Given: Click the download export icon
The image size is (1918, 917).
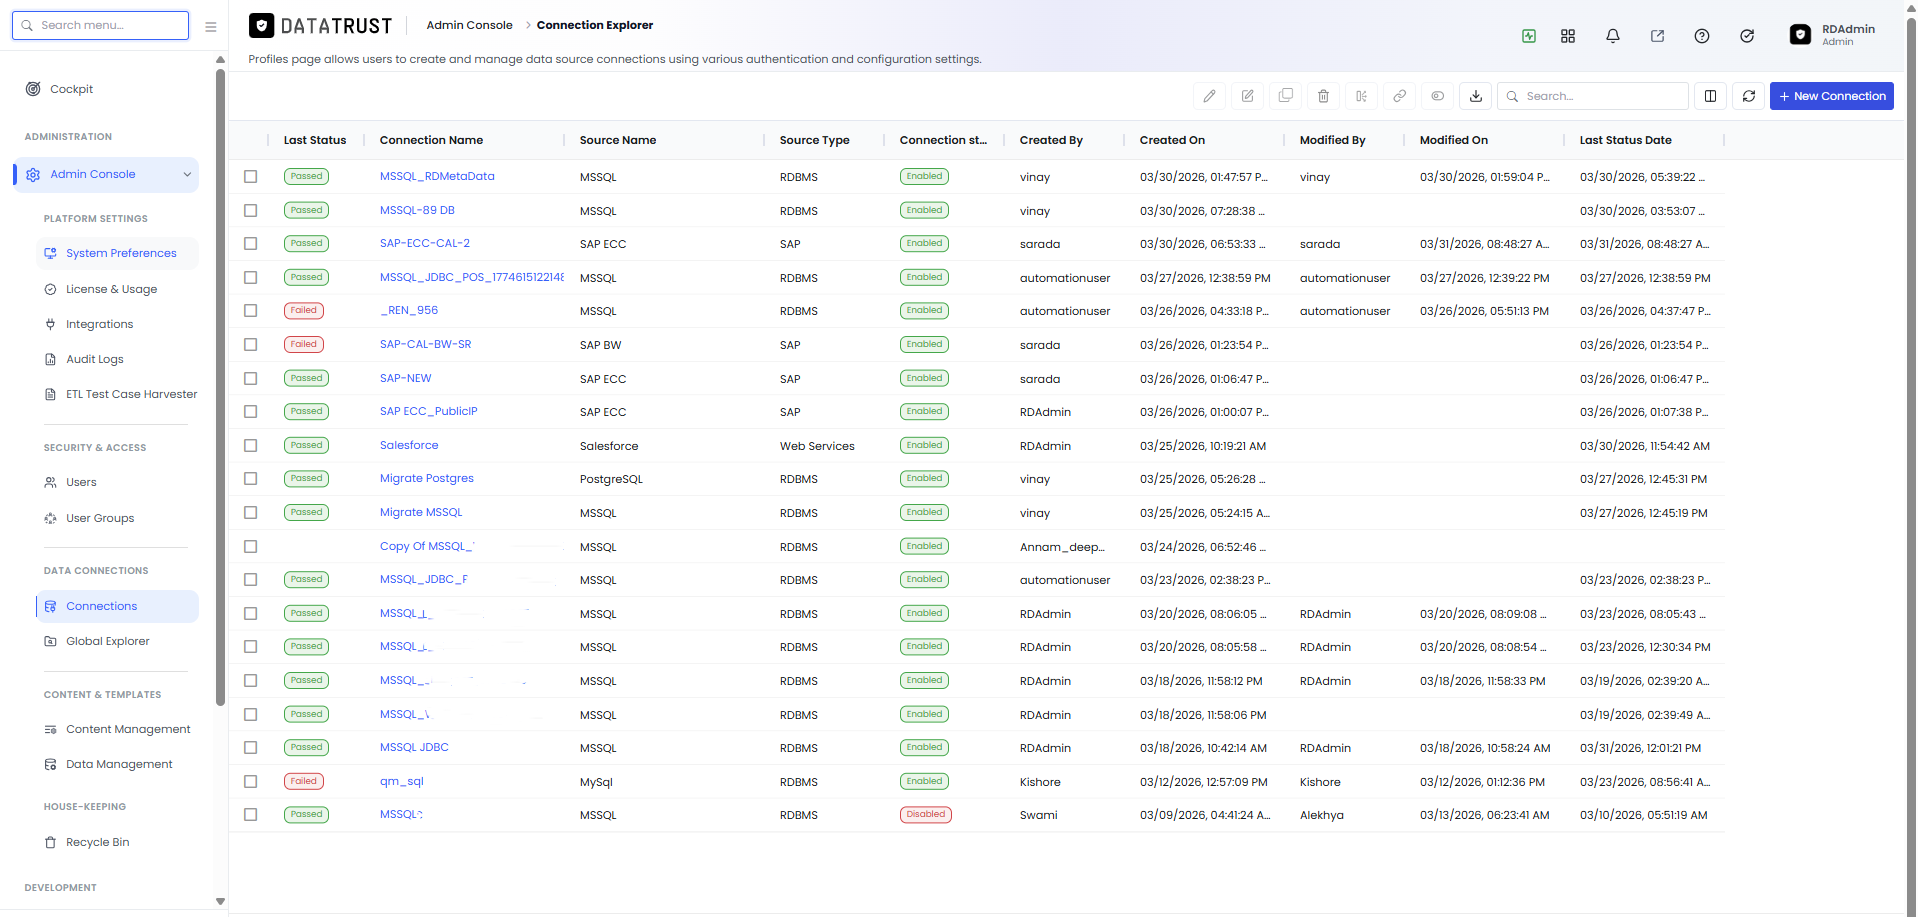Looking at the screenshot, I should pos(1475,96).
